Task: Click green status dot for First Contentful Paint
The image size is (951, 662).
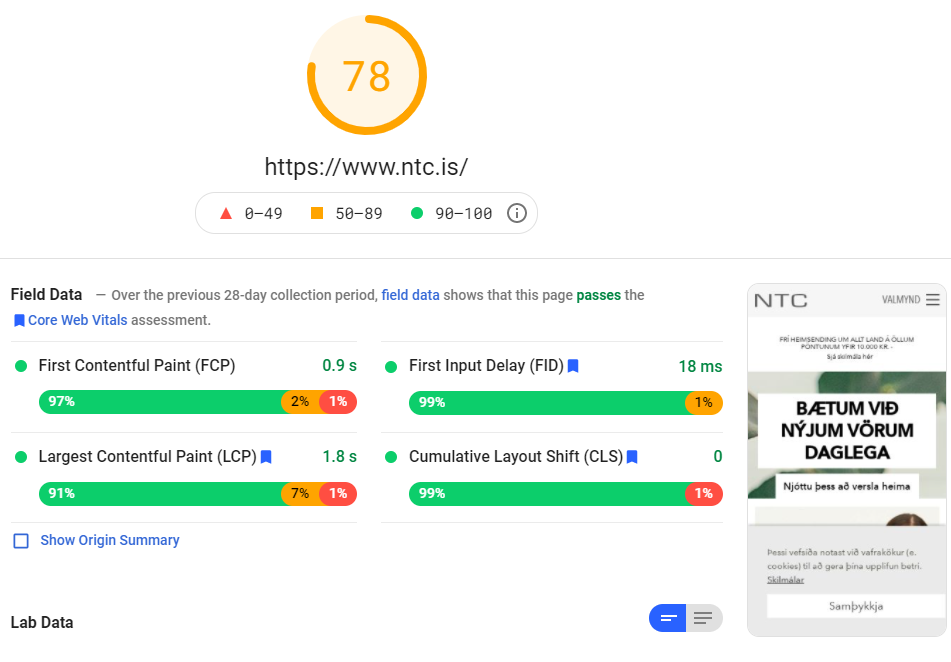Action: pos(21,366)
